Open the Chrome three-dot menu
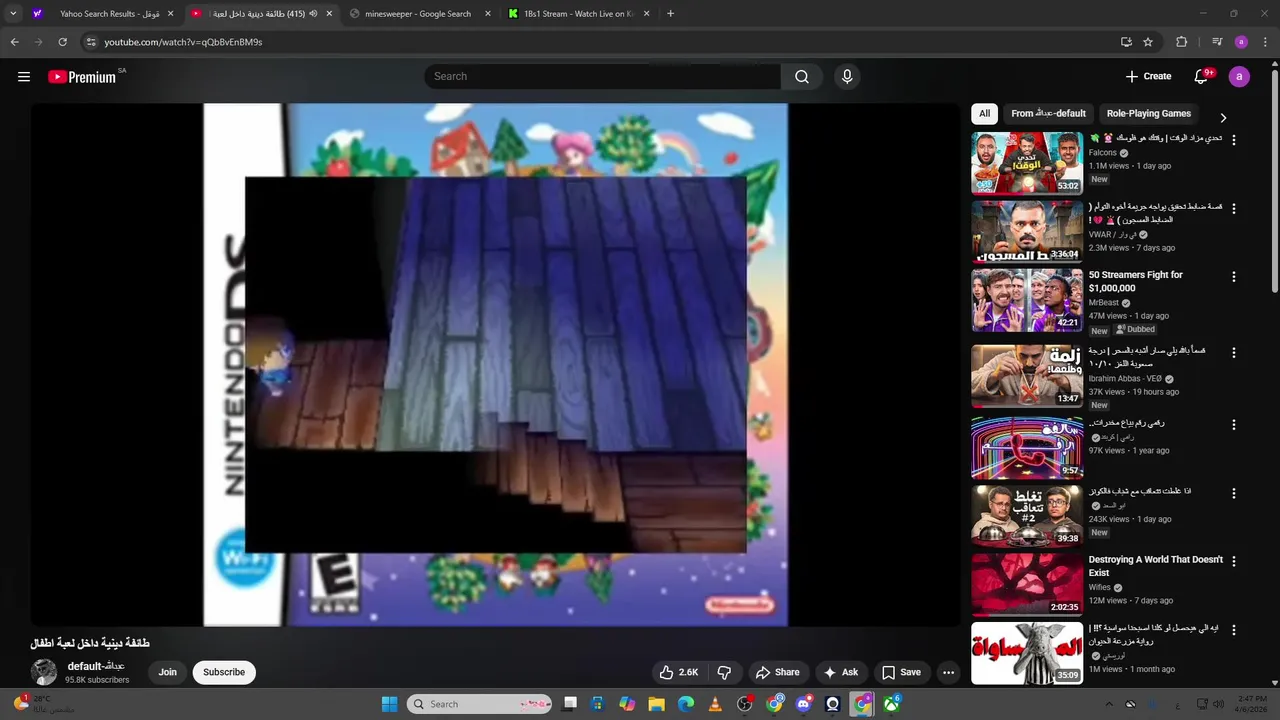 click(x=1265, y=42)
